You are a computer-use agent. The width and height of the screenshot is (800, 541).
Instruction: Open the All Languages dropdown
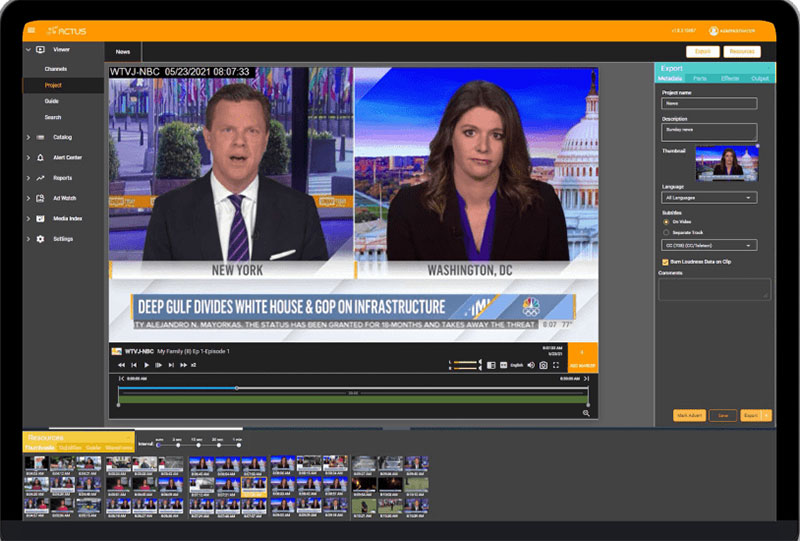coord(709,198)
